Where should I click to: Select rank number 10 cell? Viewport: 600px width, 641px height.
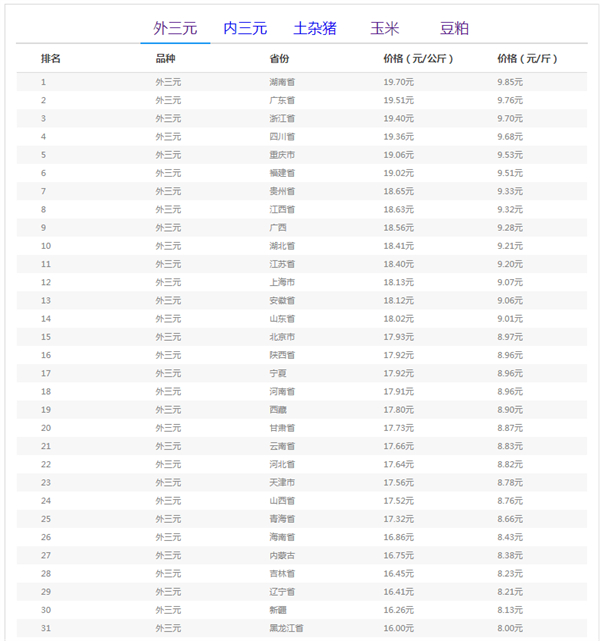[x=46, y=246]
